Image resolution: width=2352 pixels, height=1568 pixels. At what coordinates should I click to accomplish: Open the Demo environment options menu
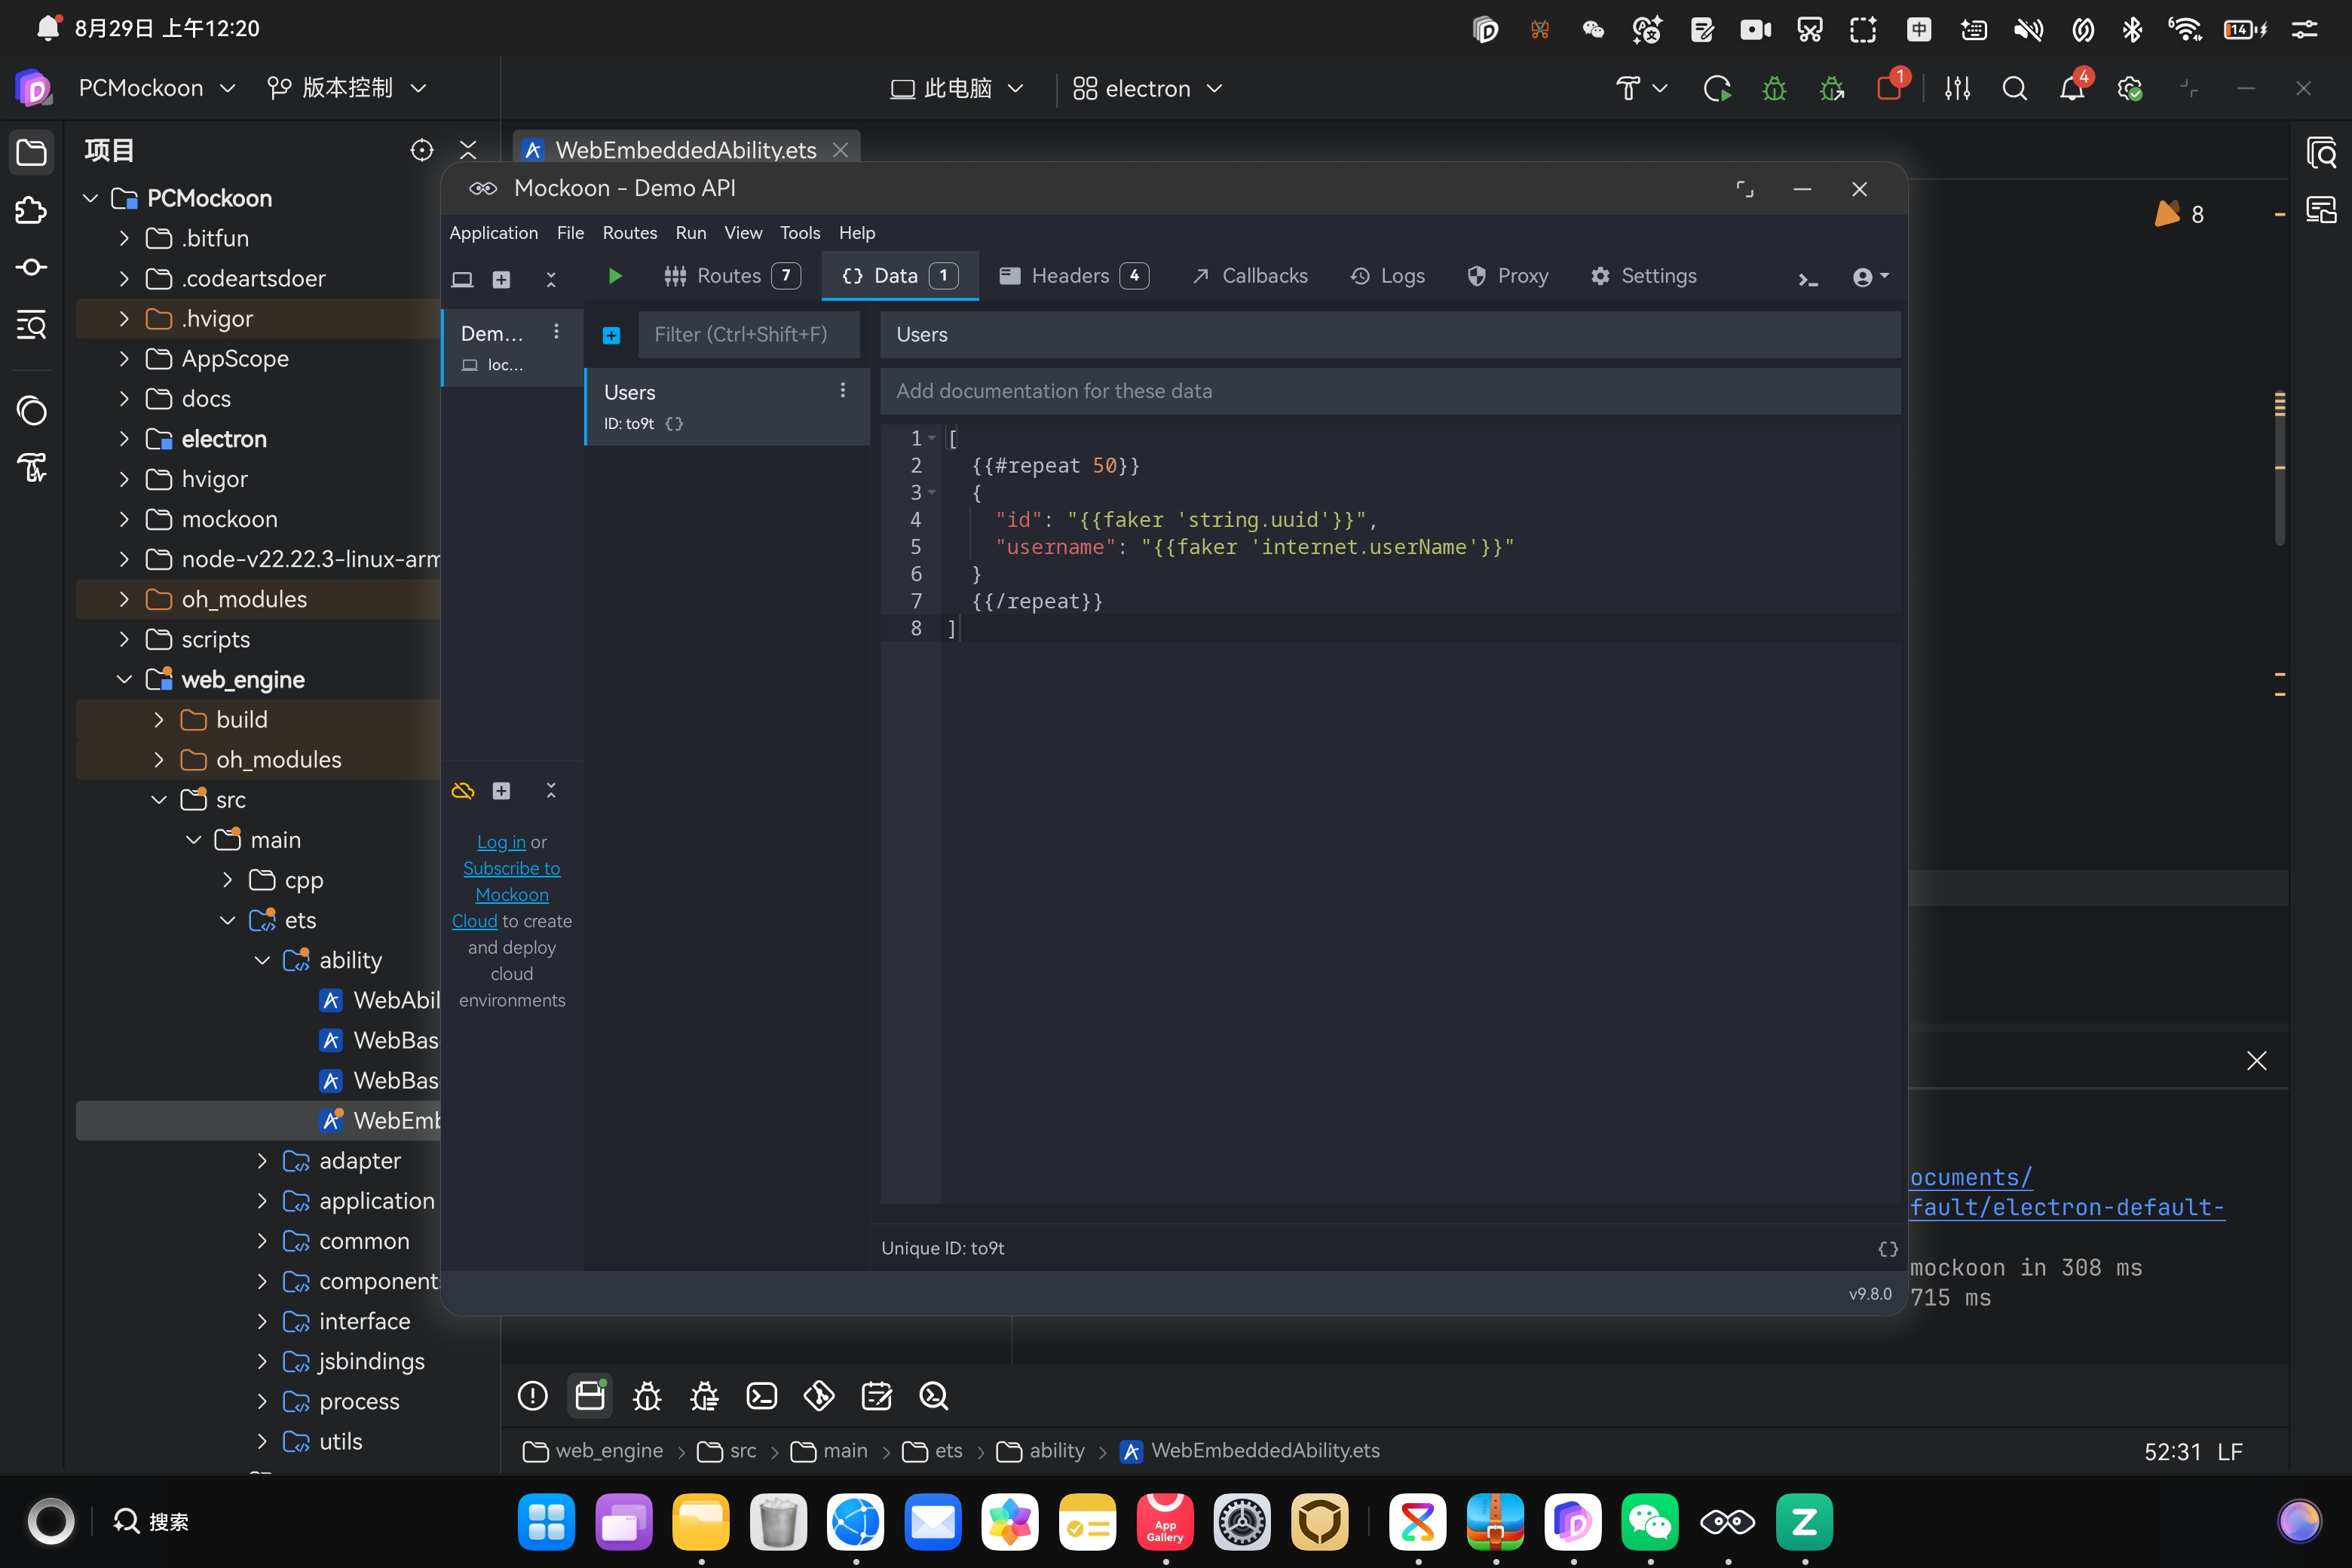click(x=557, y=332)
